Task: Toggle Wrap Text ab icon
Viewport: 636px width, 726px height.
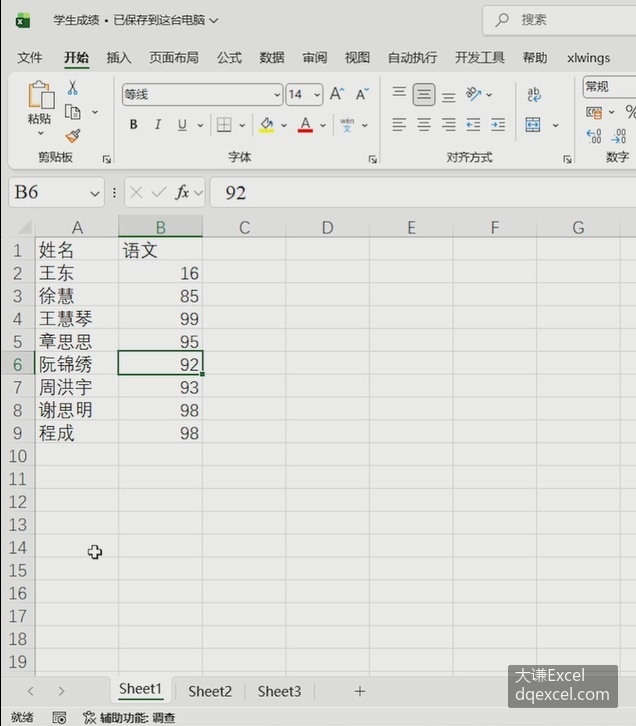Action: pyautogui.click(x=534, y=94)
